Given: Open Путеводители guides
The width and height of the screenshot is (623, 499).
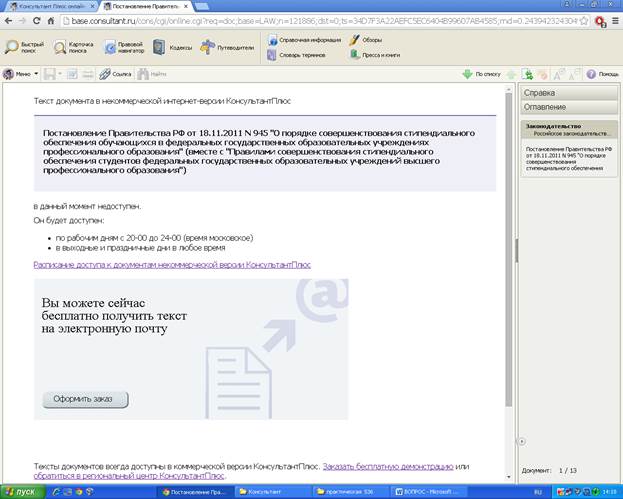Looking at the screenshot, I should pos(227,47).
